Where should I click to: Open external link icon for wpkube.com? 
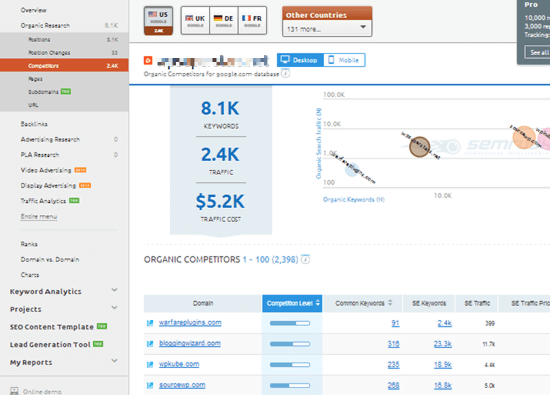point(150,364)
